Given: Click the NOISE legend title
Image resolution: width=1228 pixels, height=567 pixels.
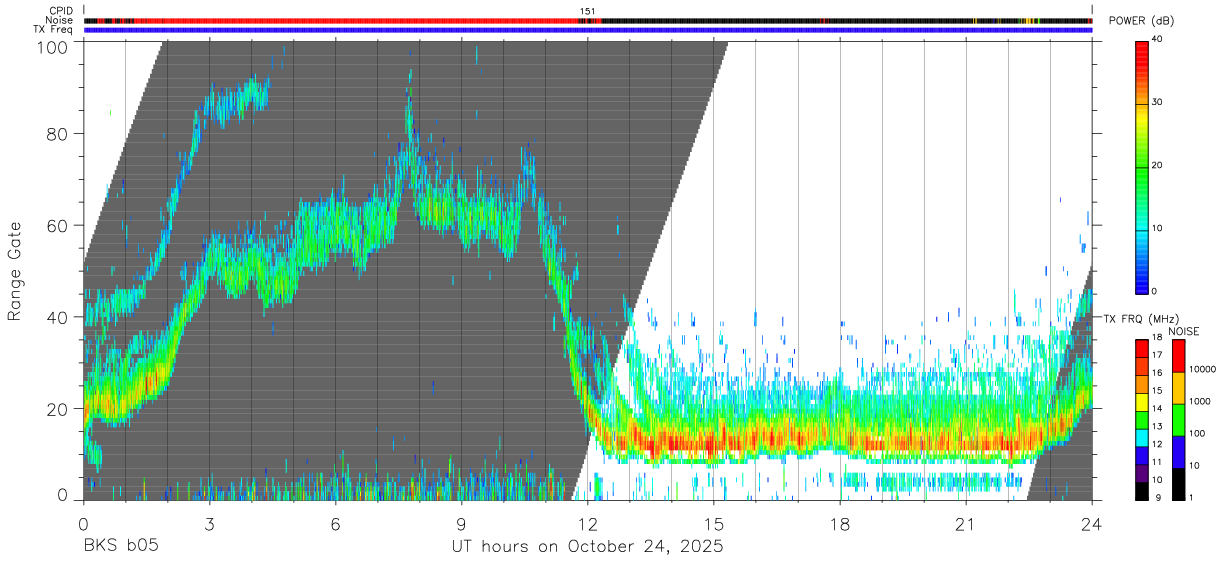Looking at the screenshot, I should click(x=1183, y=331).
